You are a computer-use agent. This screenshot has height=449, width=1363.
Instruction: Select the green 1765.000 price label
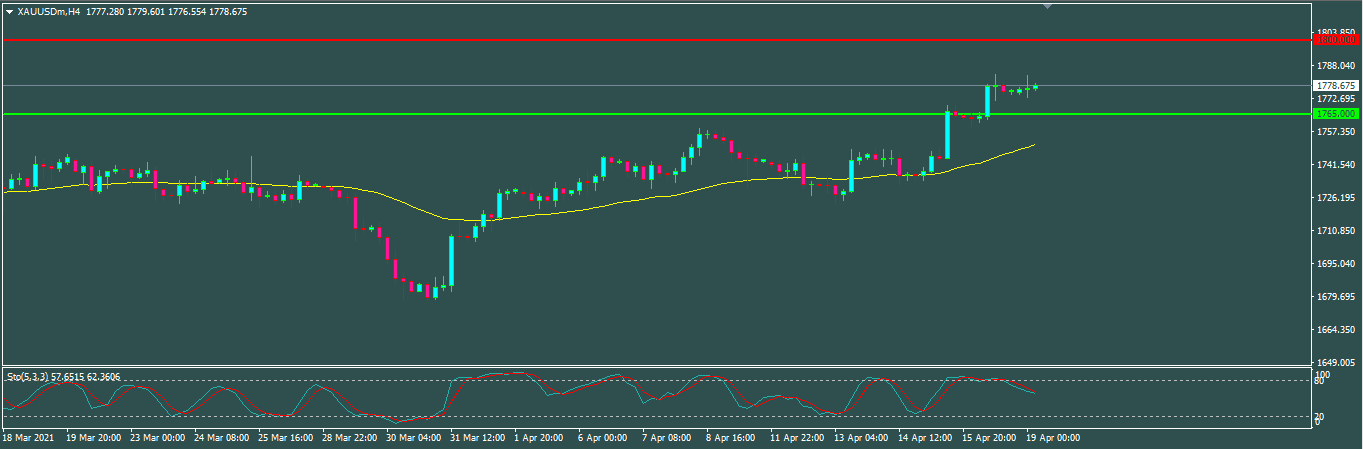pos(1336,114)
